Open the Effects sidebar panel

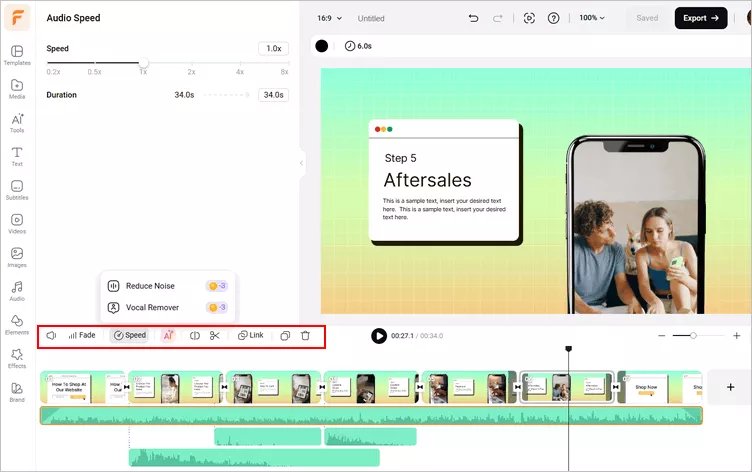tap(17, 358)
